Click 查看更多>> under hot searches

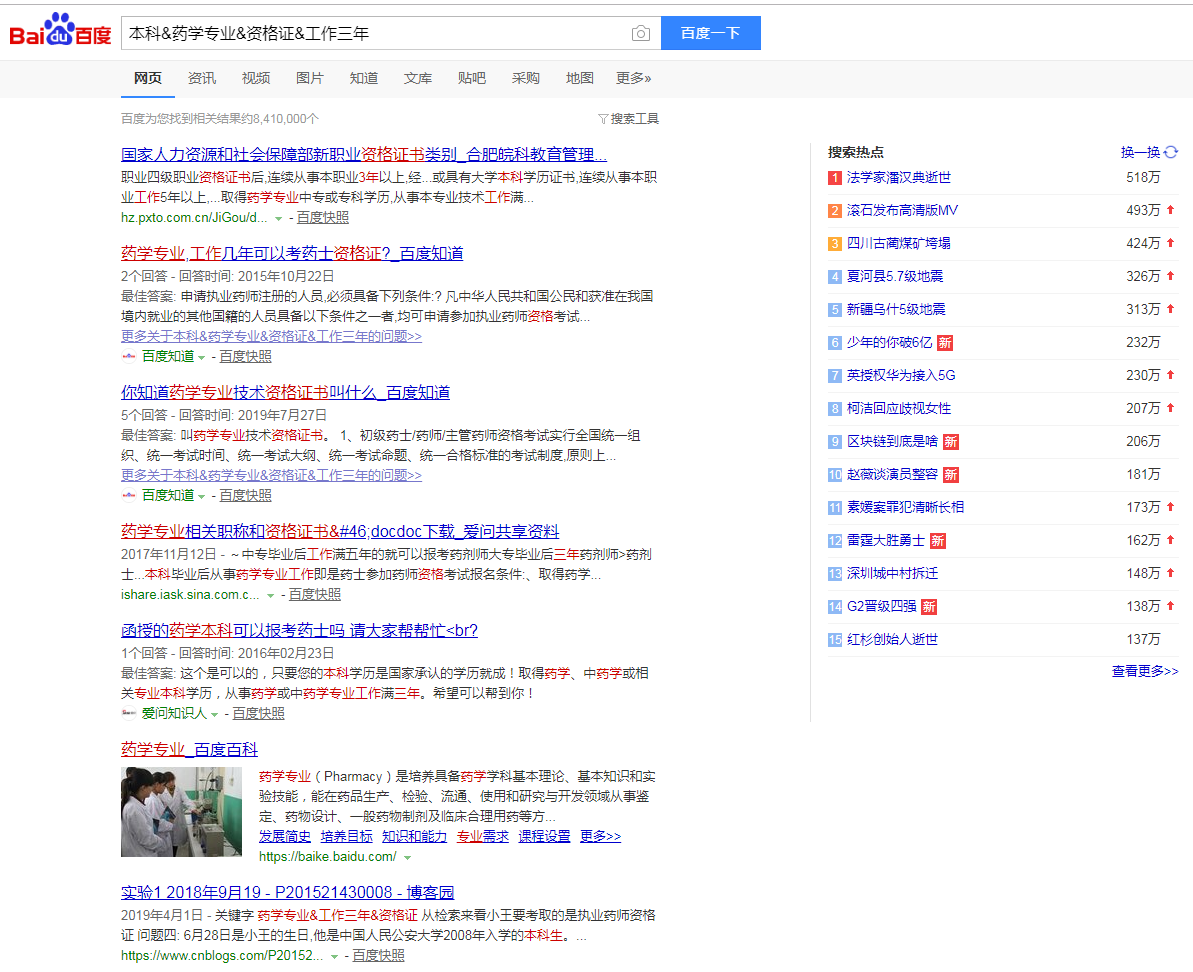coord(1145,671)
